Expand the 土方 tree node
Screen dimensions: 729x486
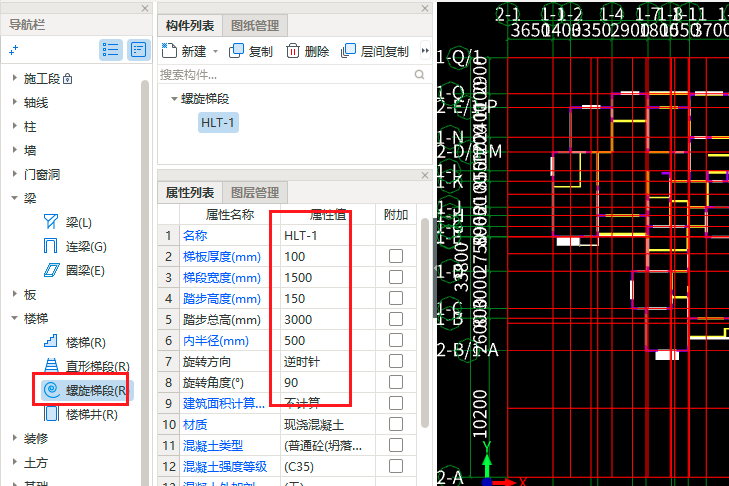(14, 462)
